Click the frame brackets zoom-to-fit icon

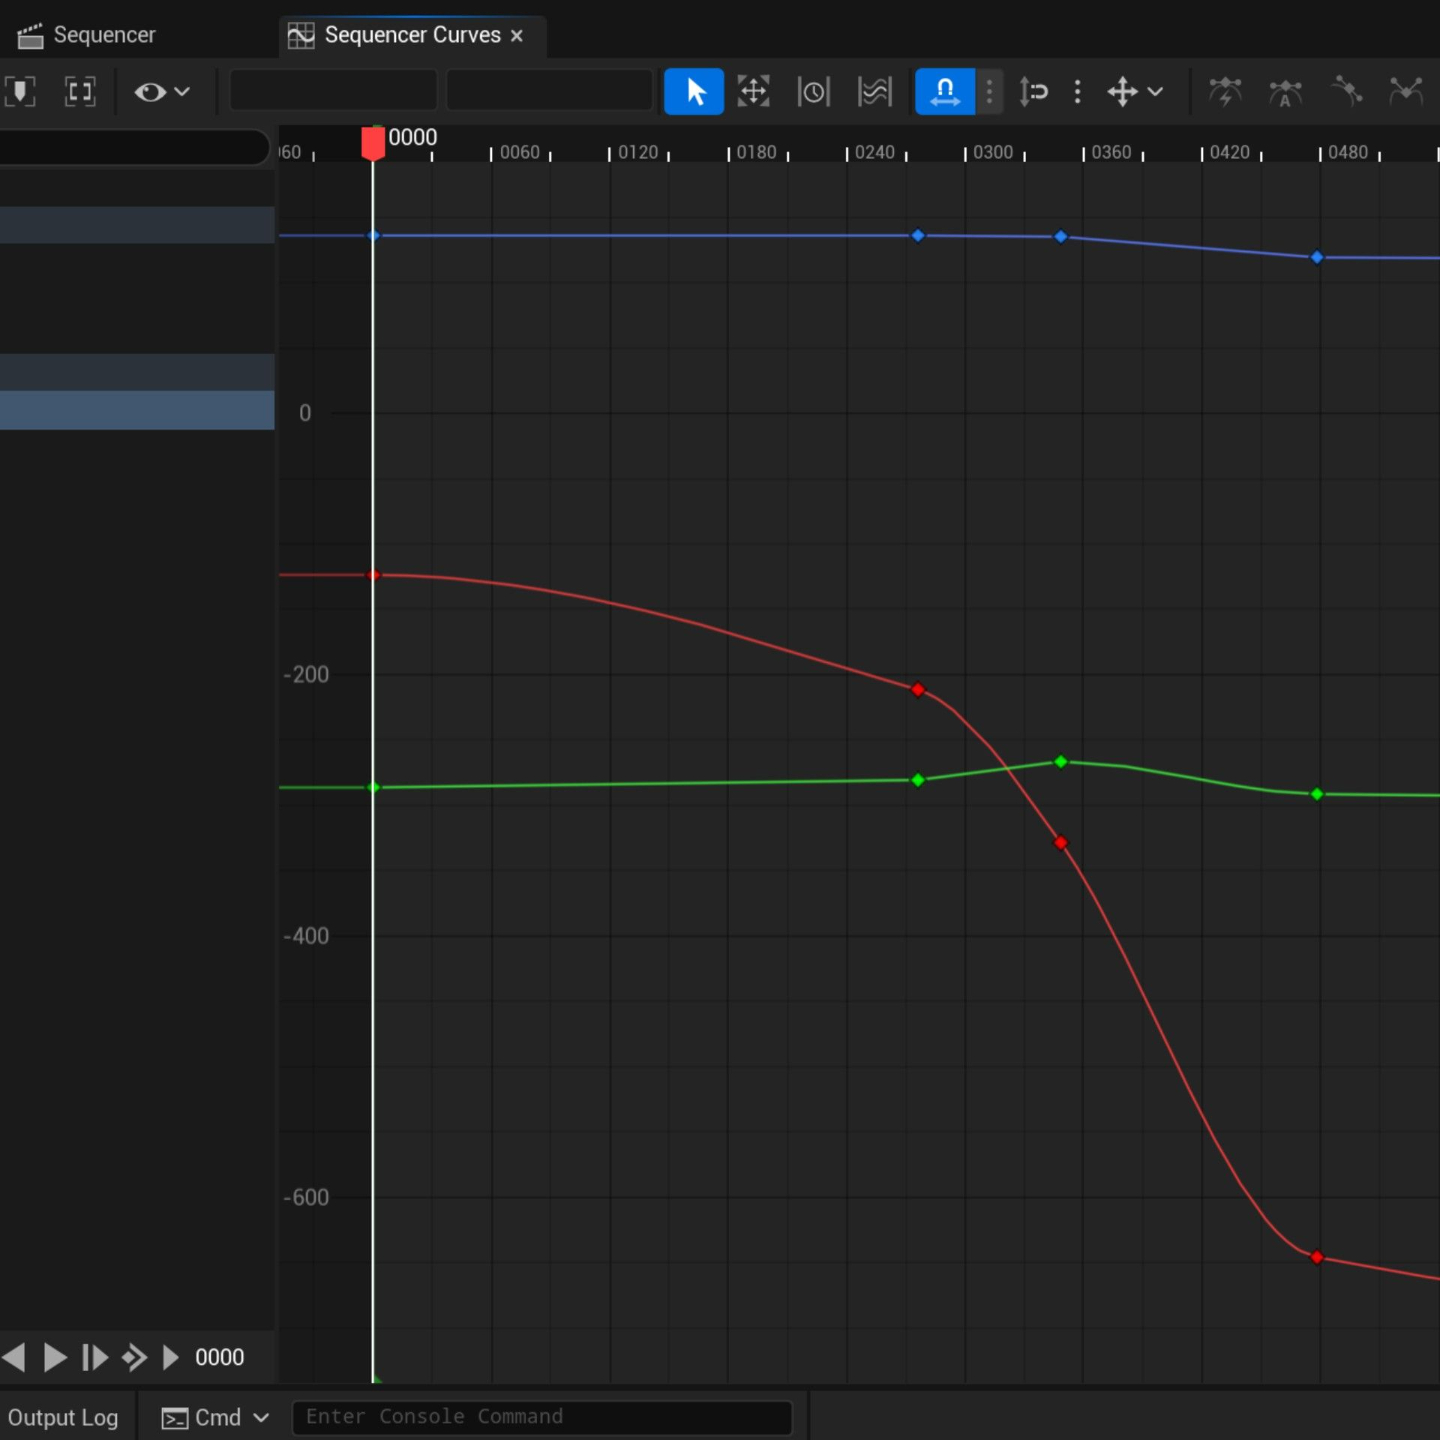pyautogui.click(x=80, y=92)
